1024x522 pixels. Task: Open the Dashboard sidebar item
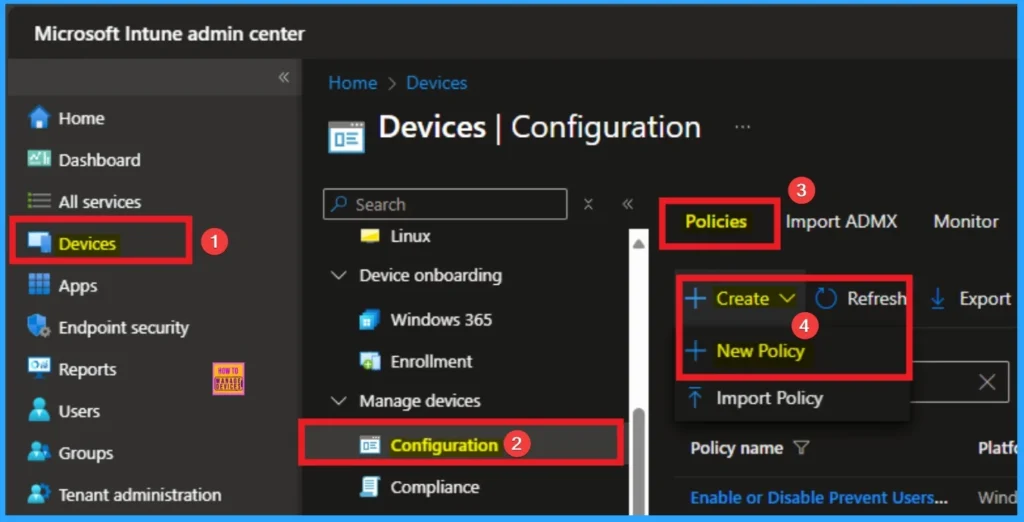[98, 160]
